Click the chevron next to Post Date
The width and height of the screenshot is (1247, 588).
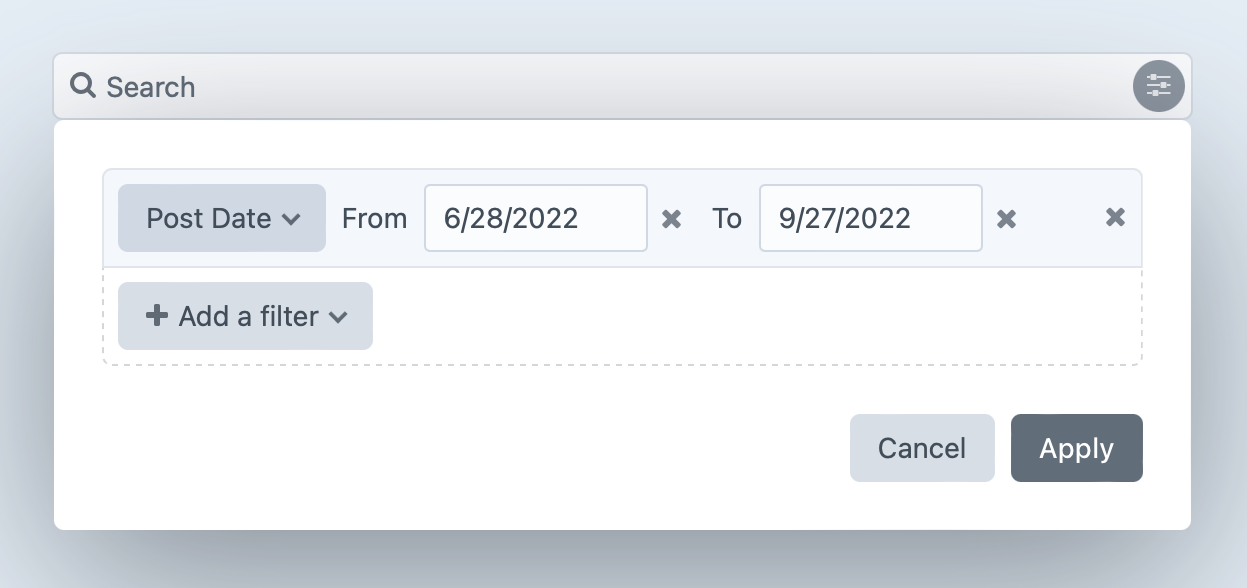(293, 219)
